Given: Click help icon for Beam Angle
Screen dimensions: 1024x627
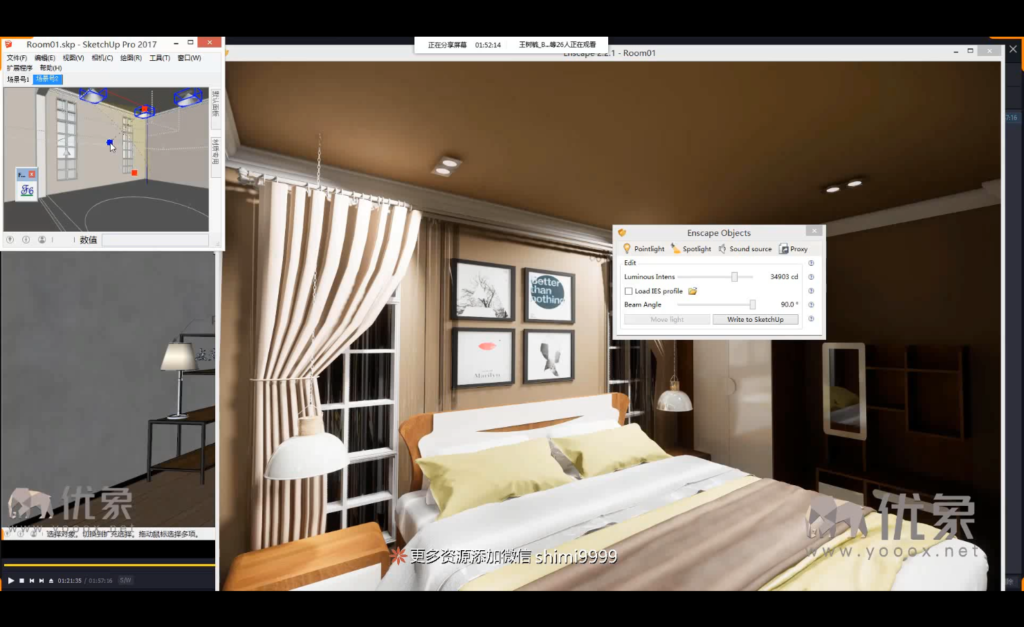Looking at the screenshot, I should (811, 305).
